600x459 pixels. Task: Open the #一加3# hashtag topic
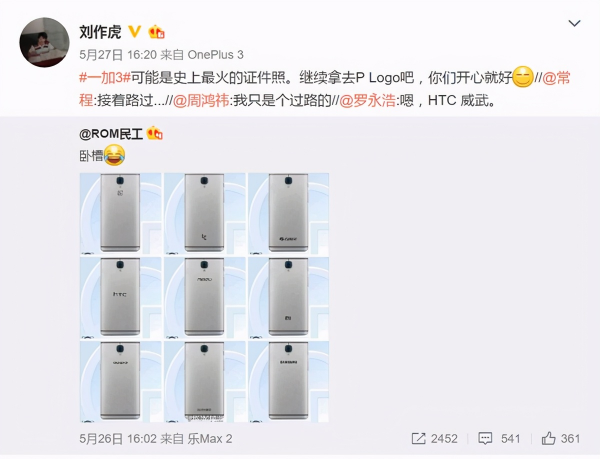pyautogui.click(x=105, y=78)
